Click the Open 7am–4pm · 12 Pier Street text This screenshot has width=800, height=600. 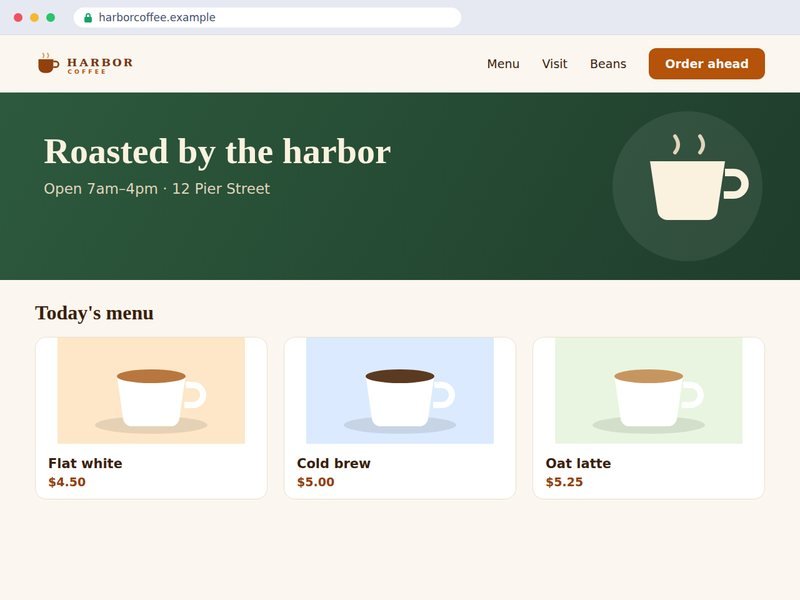(x=157, y=189)
